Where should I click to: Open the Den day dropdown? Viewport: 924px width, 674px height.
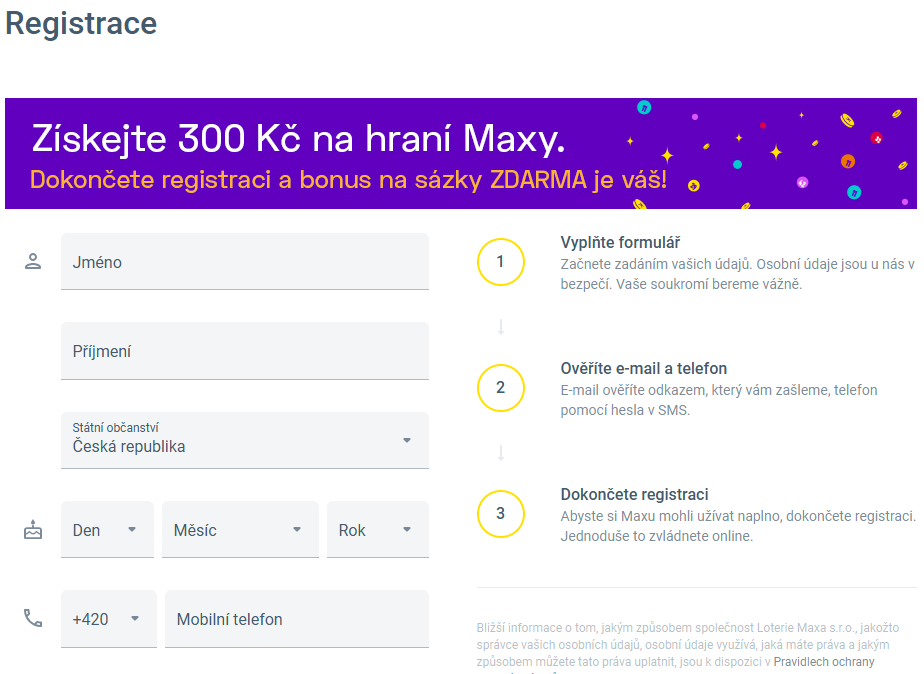pyautogui.click(x=107, y=530)
